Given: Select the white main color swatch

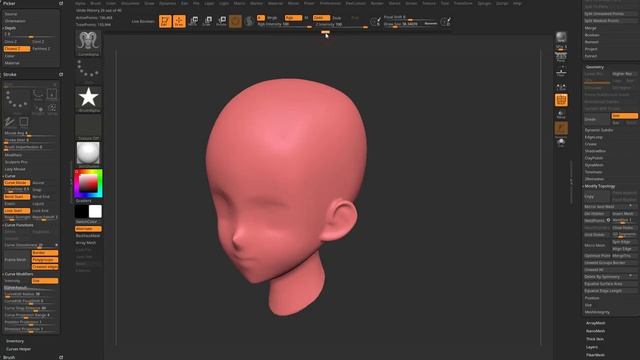Looking at the screenshot, I should [95, 211].
